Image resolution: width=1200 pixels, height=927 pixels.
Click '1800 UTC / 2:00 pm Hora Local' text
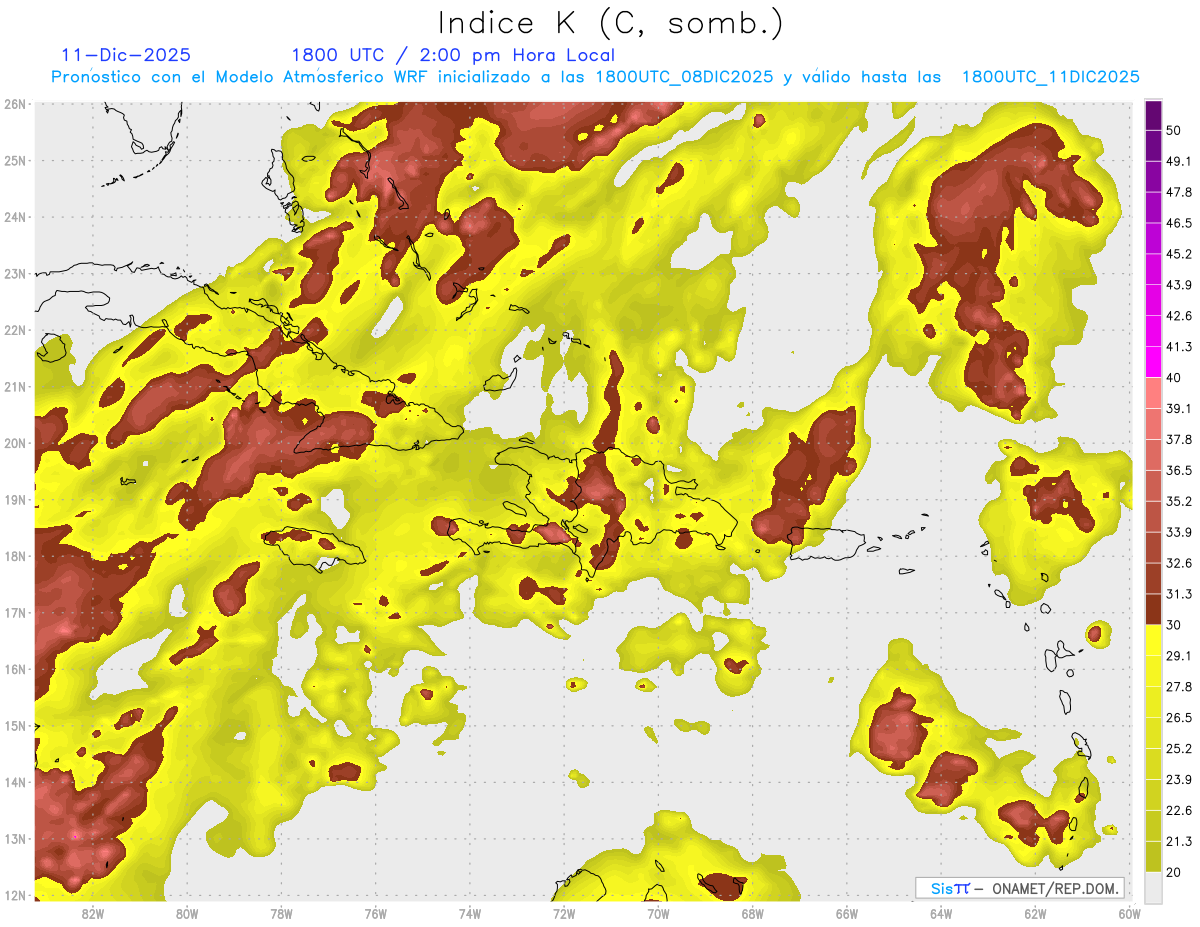click(x=453, y=55)
